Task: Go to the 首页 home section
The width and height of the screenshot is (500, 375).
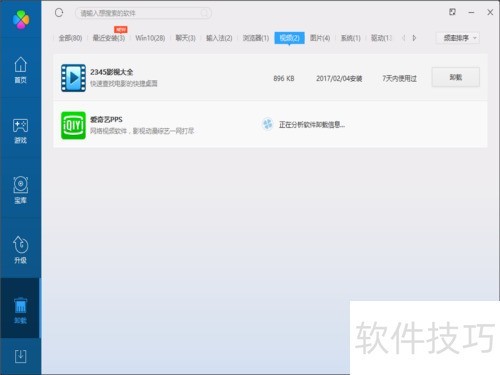Action: 20,69
